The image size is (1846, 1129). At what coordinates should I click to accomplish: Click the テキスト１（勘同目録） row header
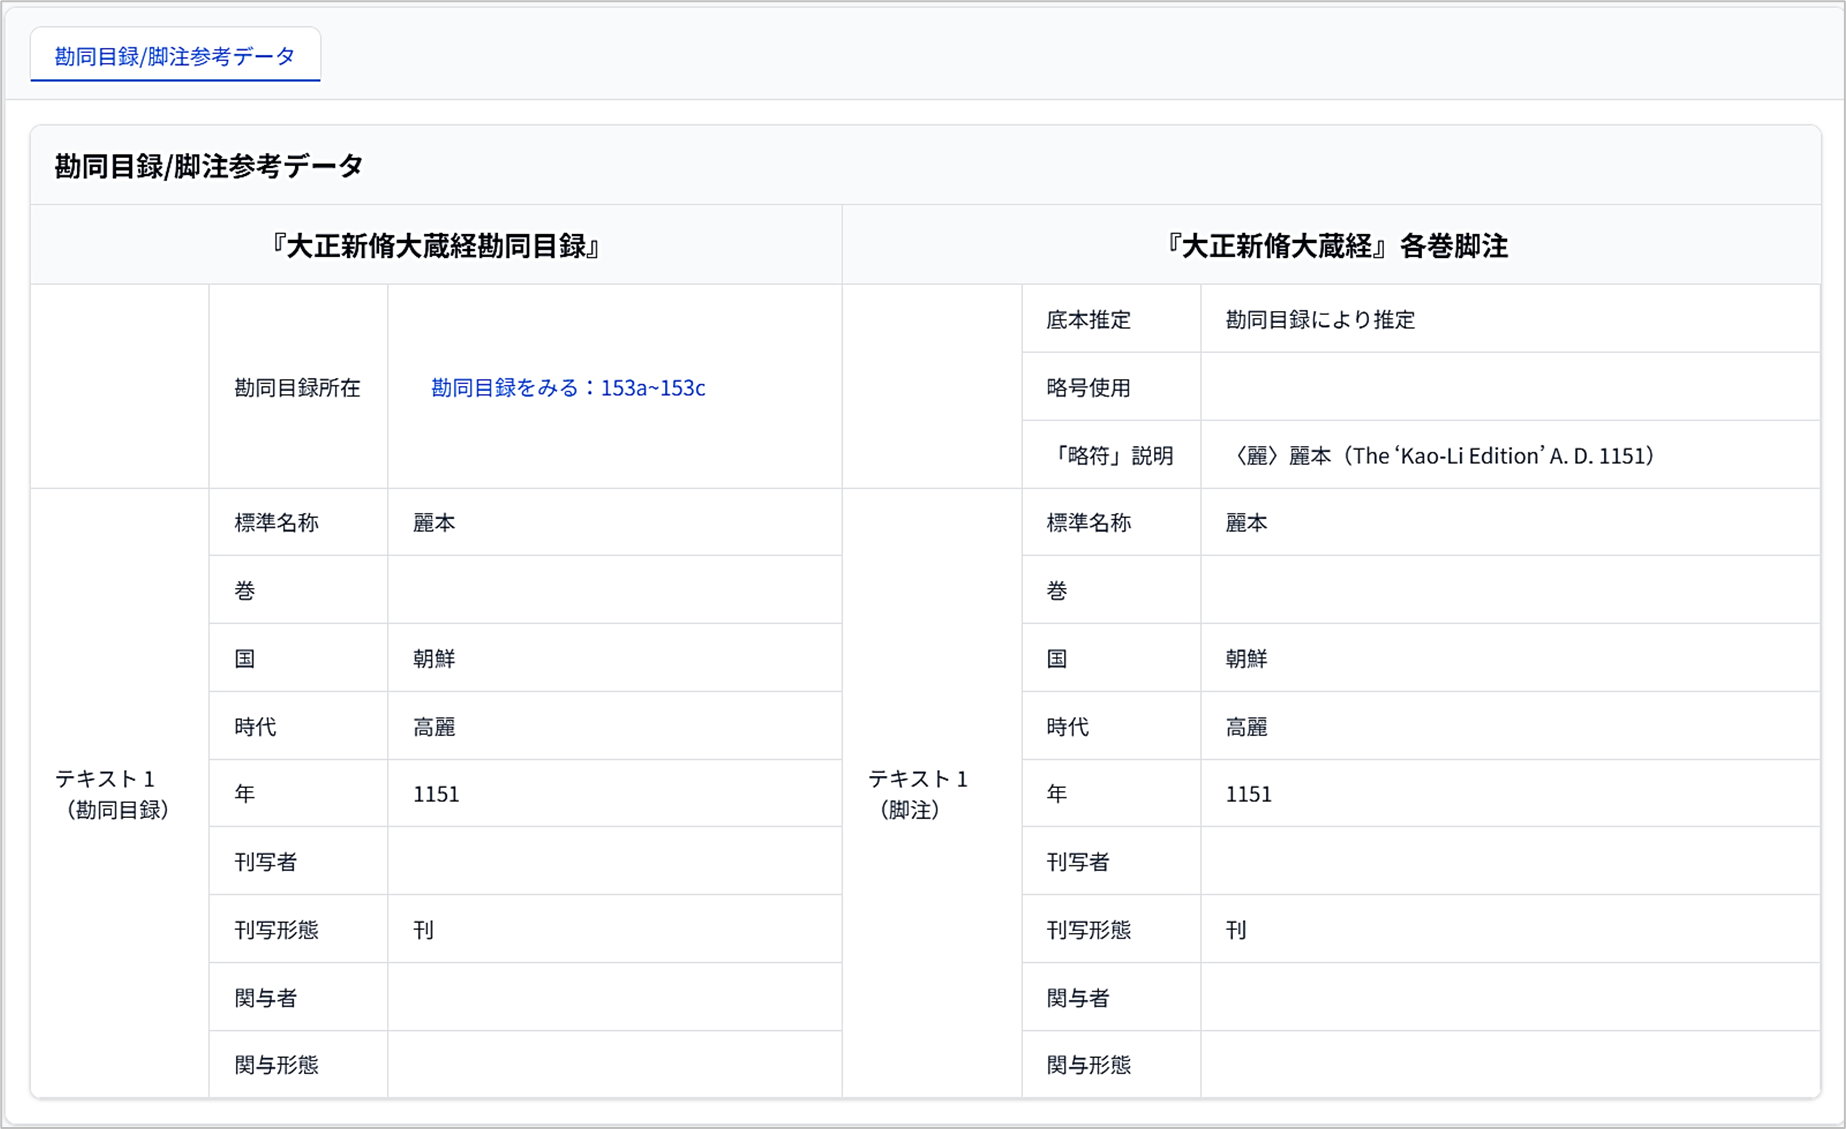[116, 794]
